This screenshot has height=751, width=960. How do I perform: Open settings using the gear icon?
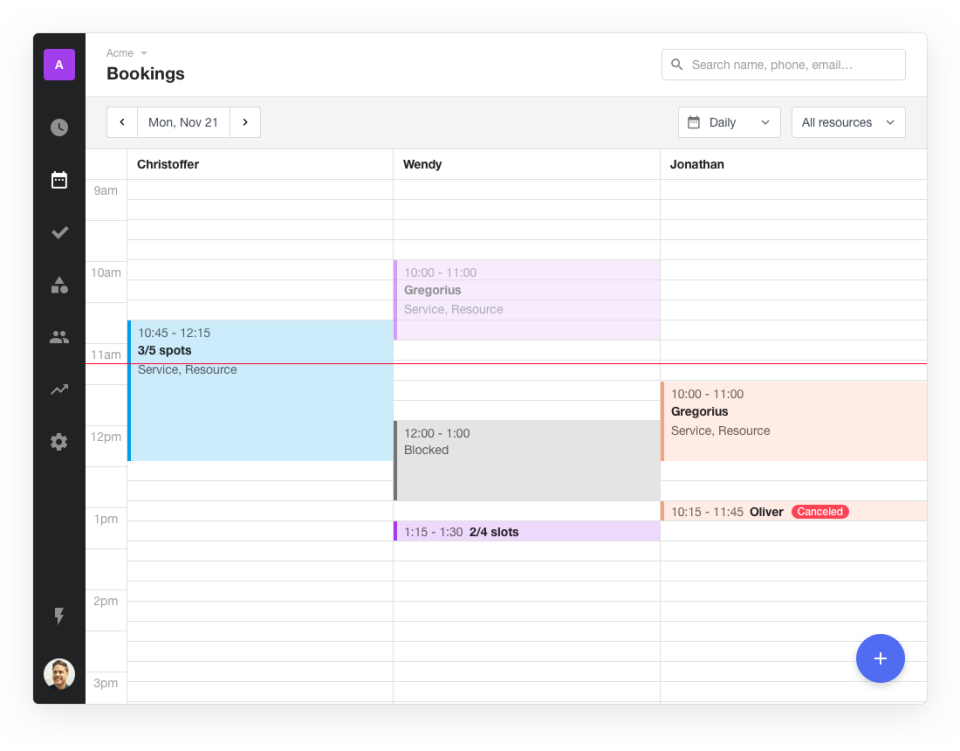59,441
